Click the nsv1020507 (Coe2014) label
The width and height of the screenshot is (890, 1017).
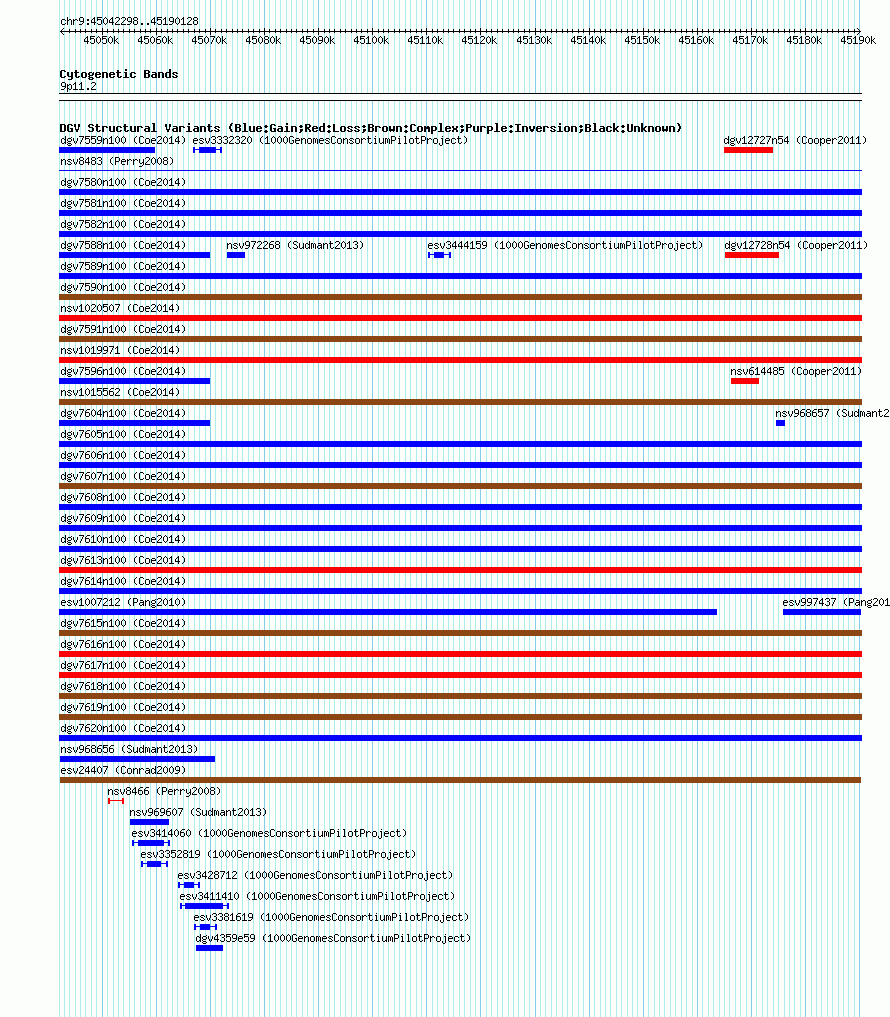120,308
